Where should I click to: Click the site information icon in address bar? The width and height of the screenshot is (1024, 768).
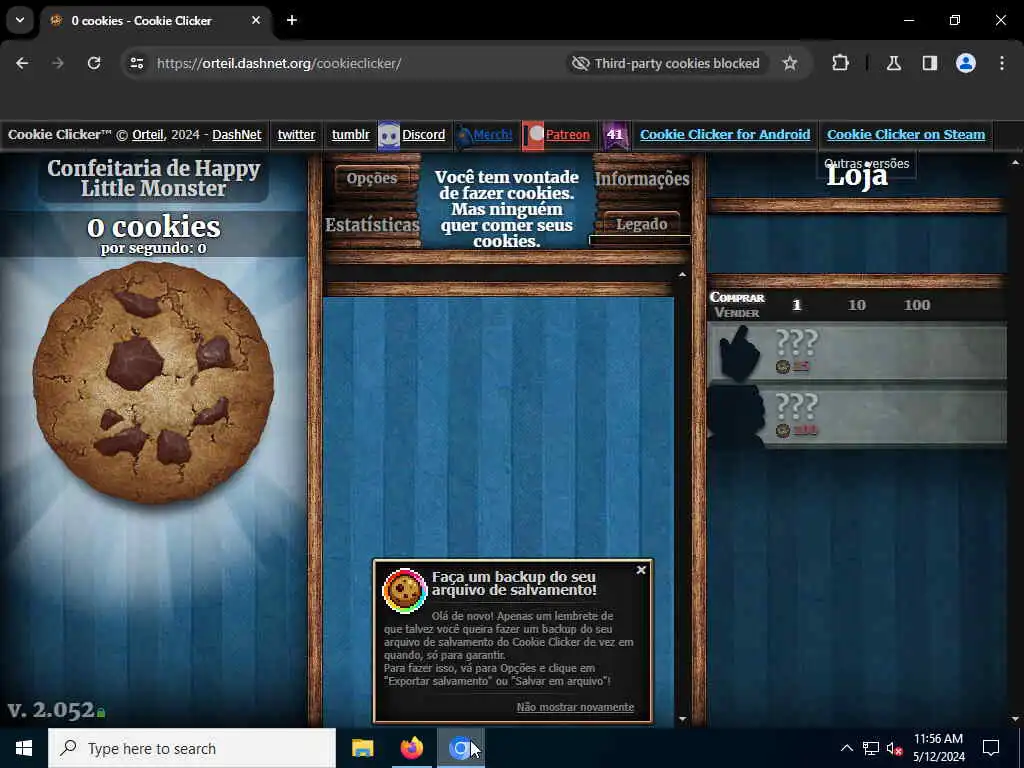(x=136, y=63)
